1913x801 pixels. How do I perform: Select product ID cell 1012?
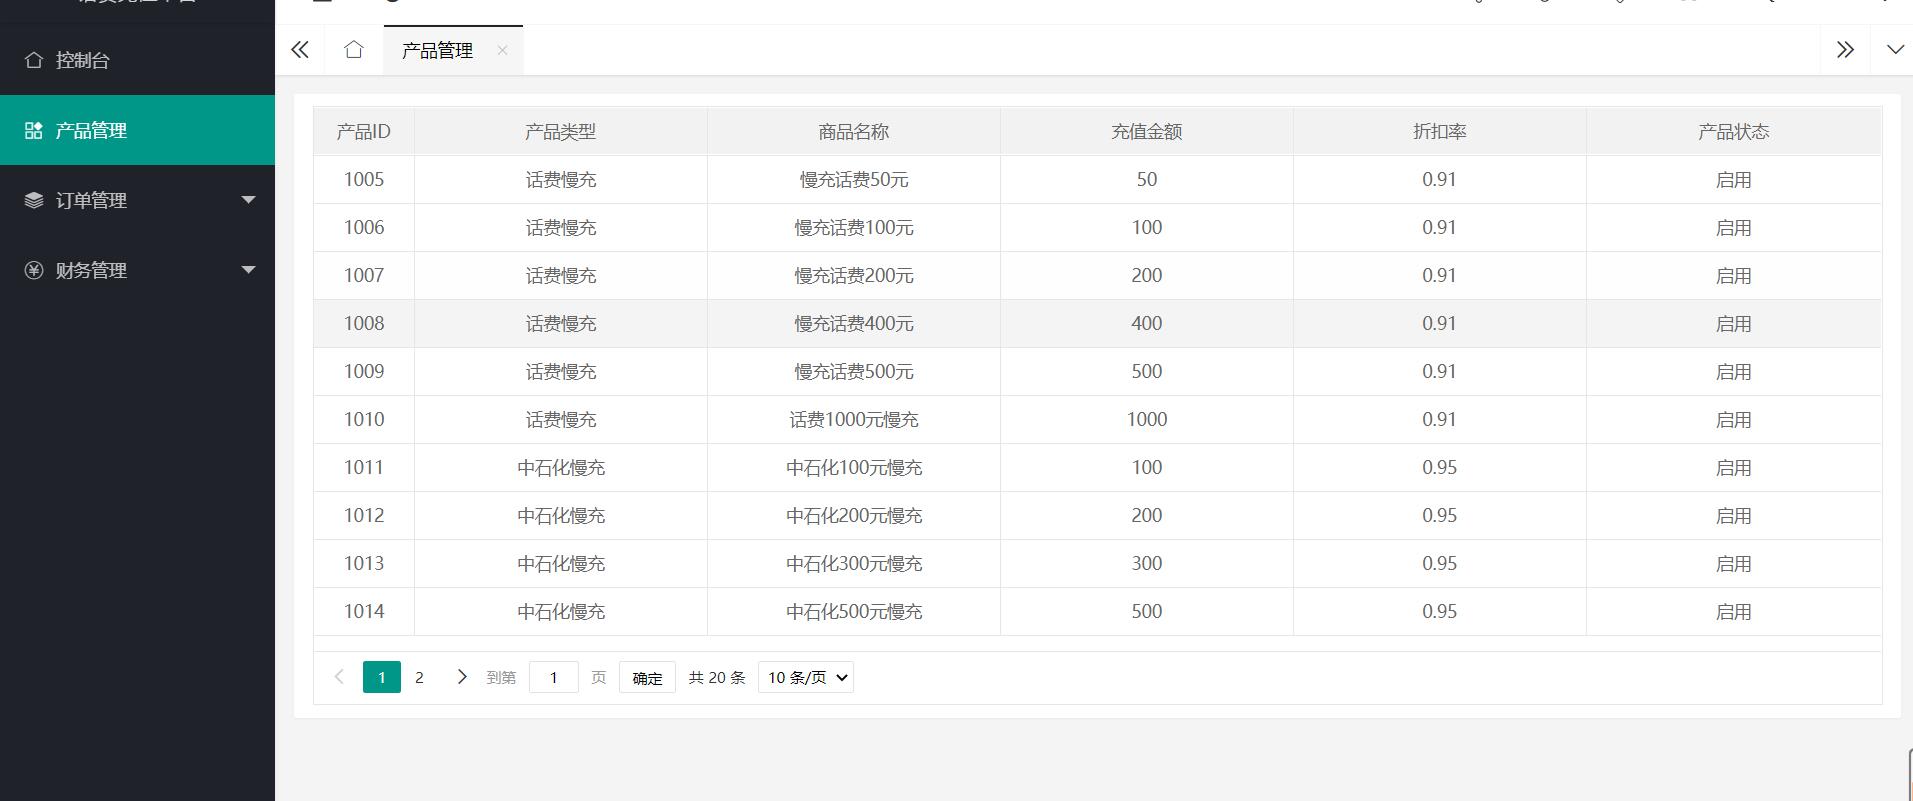[364, 516]
